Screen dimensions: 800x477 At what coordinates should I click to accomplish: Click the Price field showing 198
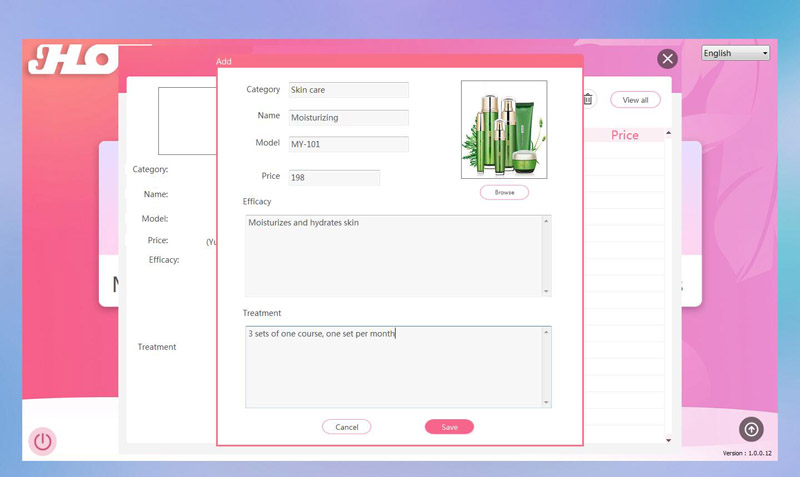[x=334, y=178]
